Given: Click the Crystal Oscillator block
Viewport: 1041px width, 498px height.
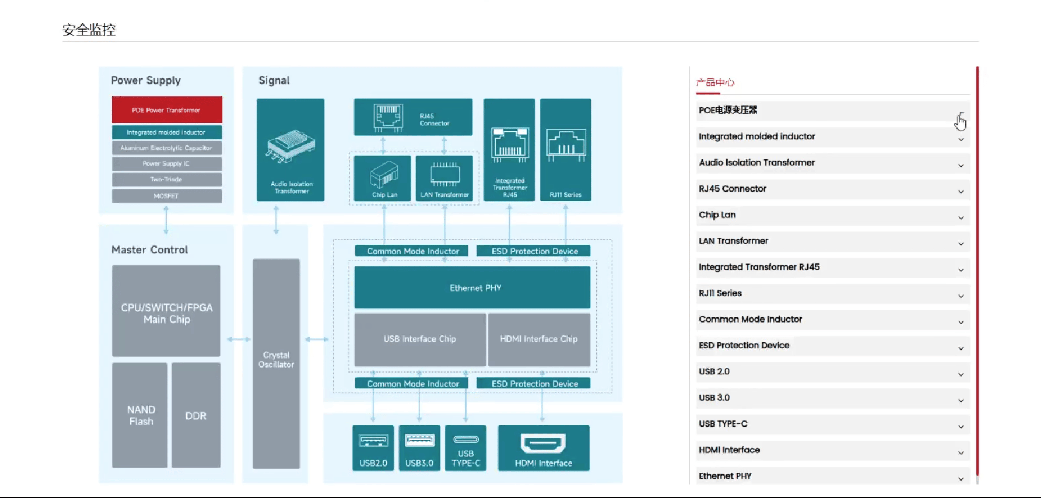Looking at the screenshot, I should click(276, 363).
